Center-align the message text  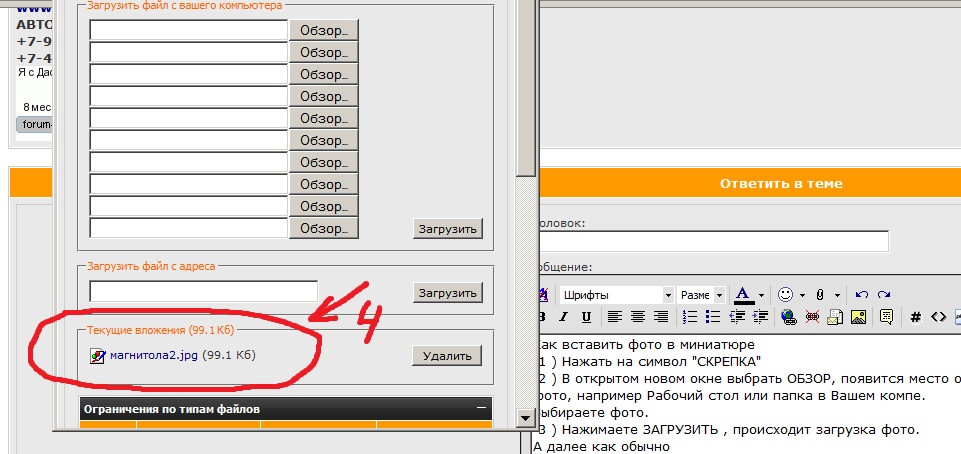tap(637, 317)
